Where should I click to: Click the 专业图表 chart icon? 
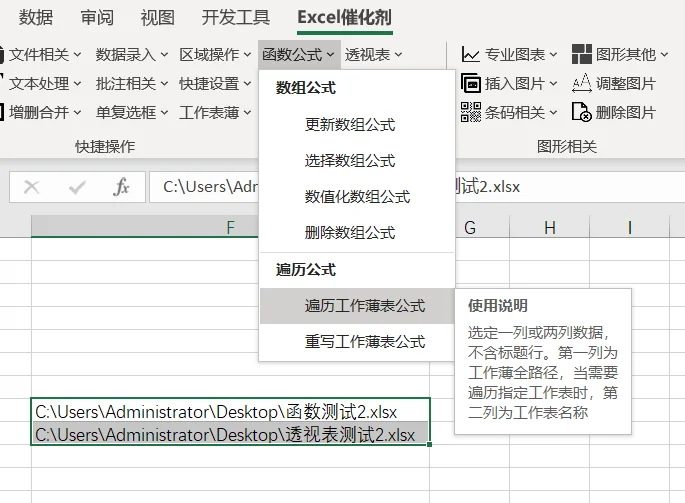471,55
